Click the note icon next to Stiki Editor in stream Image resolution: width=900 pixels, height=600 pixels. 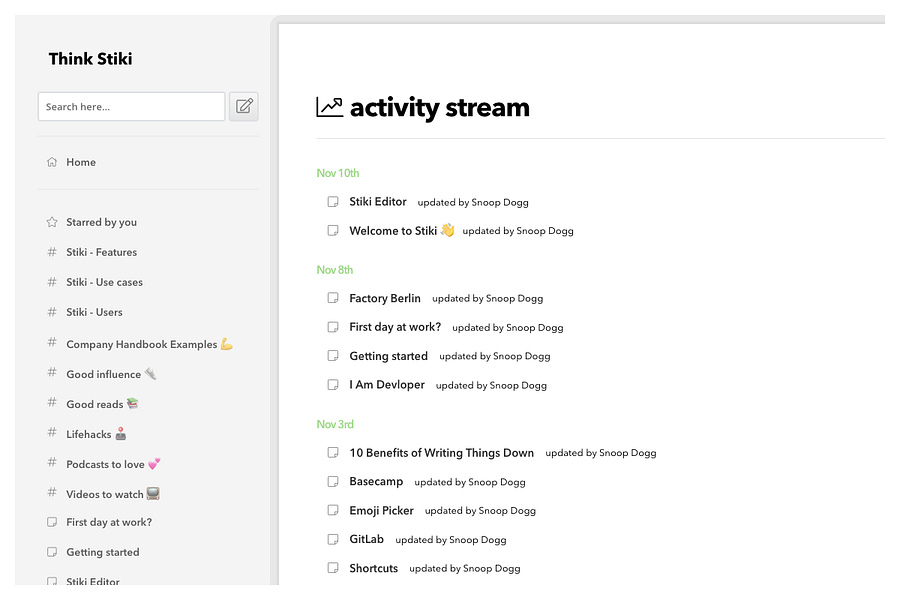333,202
